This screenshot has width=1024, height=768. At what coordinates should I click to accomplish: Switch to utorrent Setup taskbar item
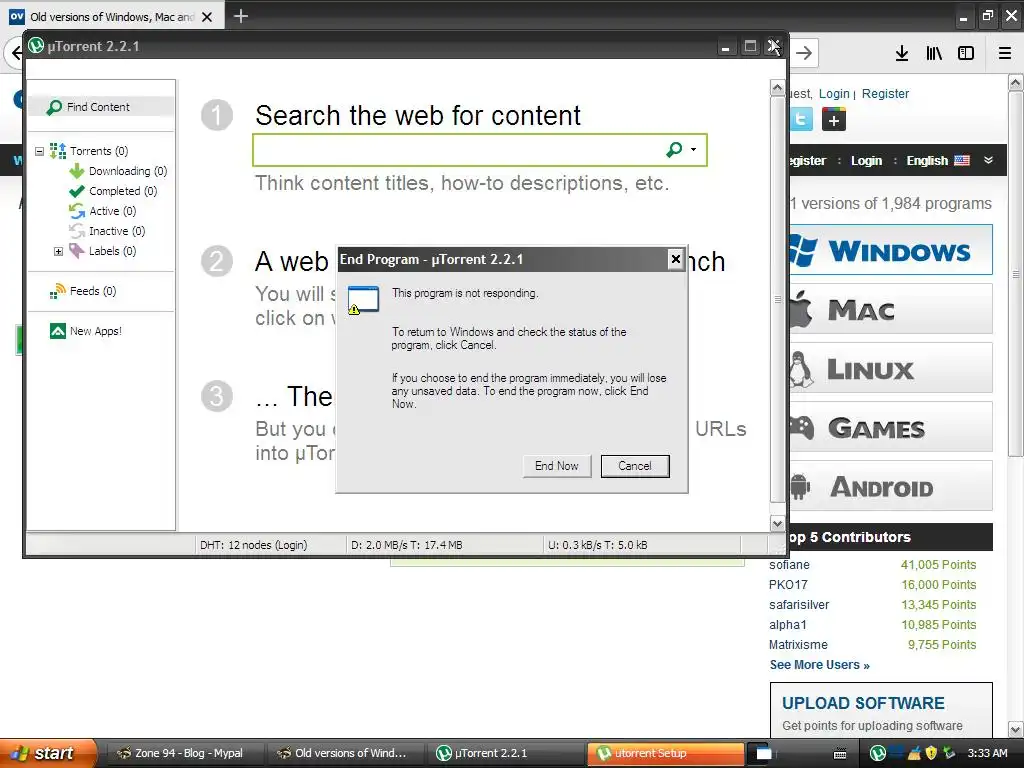pyautogui.click(x=665, y=753)
